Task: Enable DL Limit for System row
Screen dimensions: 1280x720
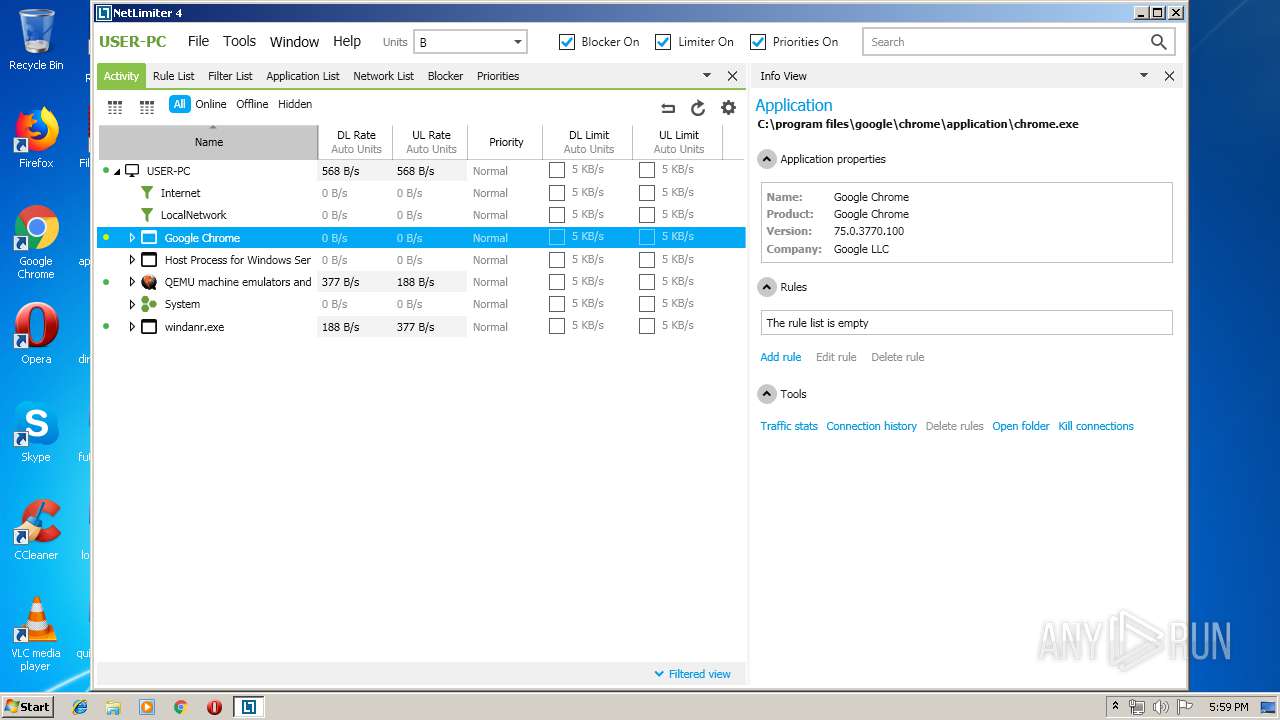Action: [557, 304]
